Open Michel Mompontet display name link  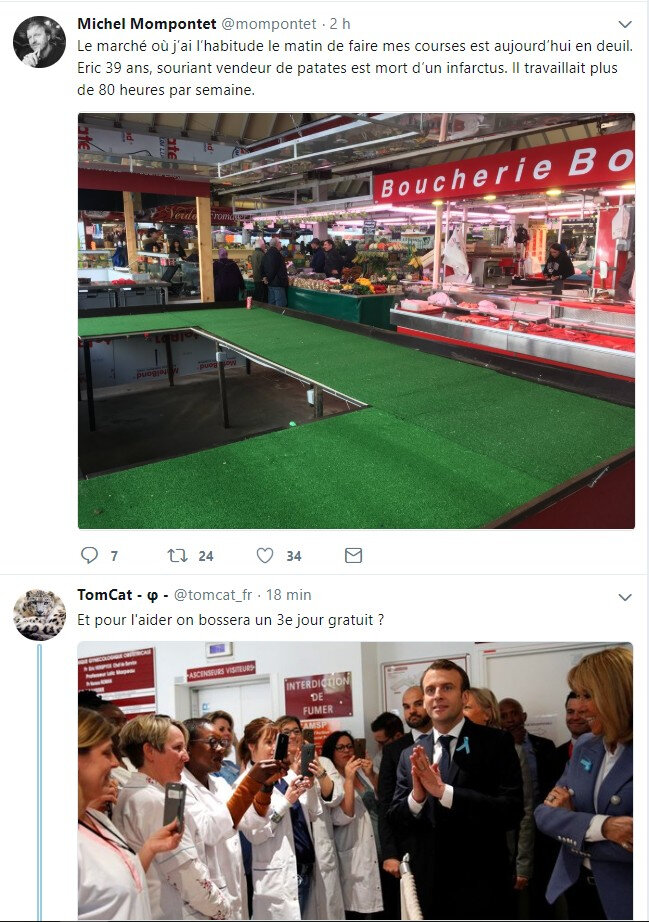pos(147,24)
